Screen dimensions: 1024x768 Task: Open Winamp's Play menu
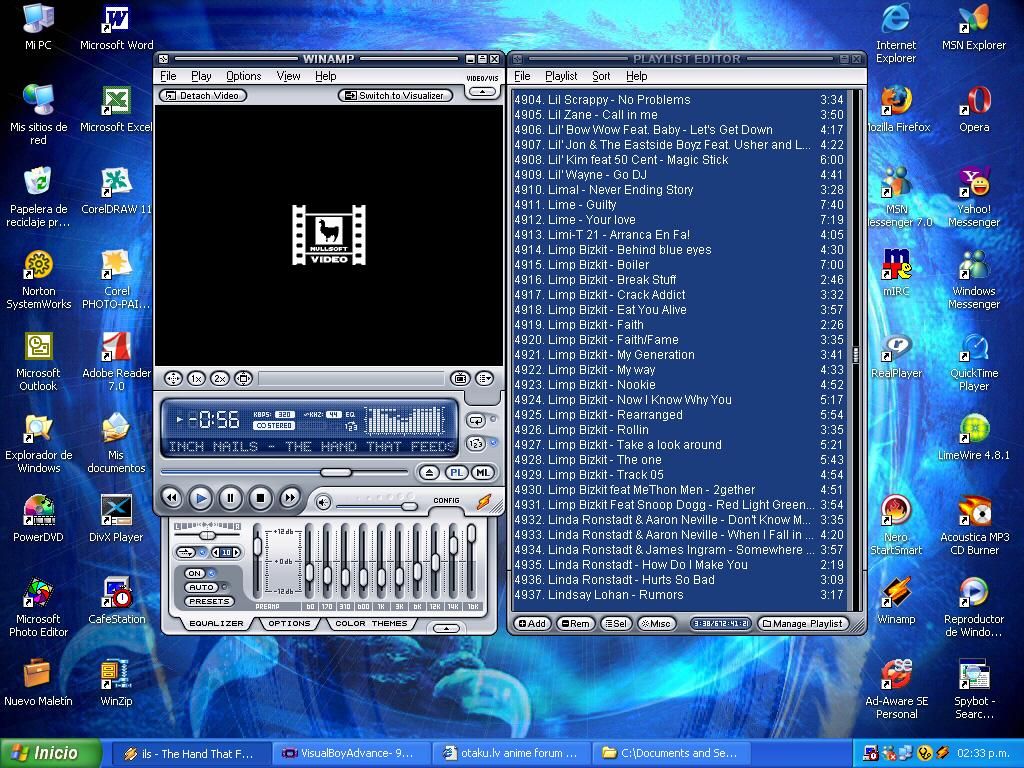[x=201, y=76]
